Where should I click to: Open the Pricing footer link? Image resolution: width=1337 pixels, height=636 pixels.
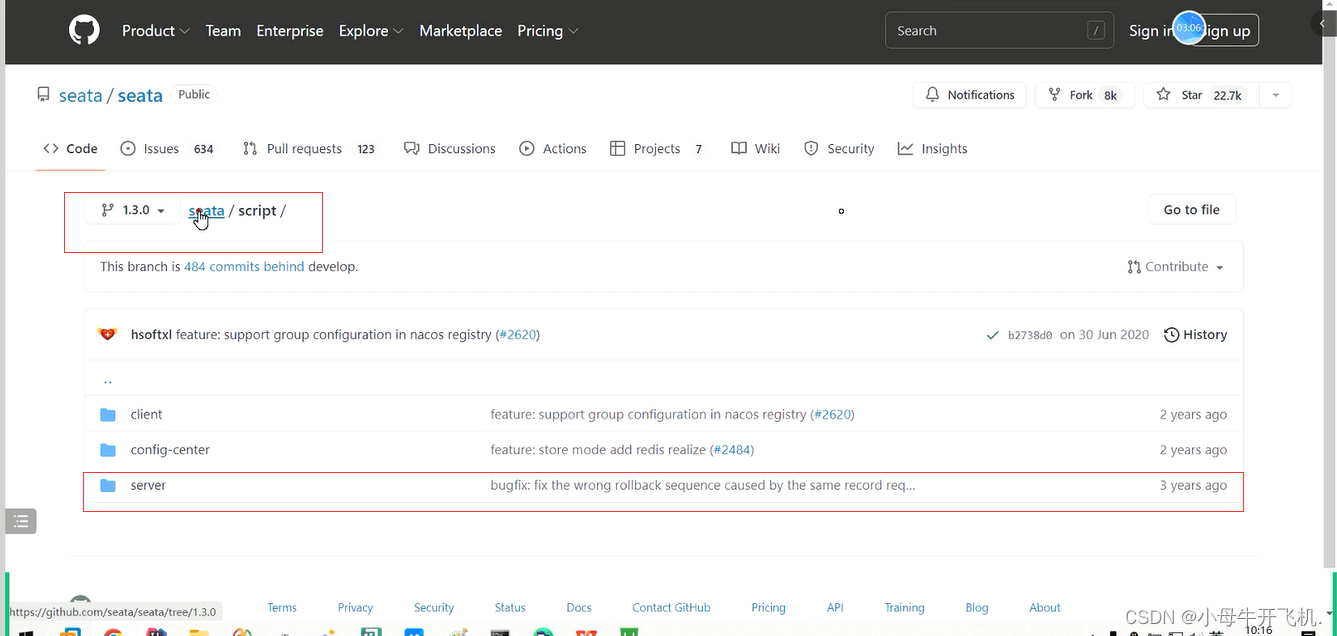[768, 608]
